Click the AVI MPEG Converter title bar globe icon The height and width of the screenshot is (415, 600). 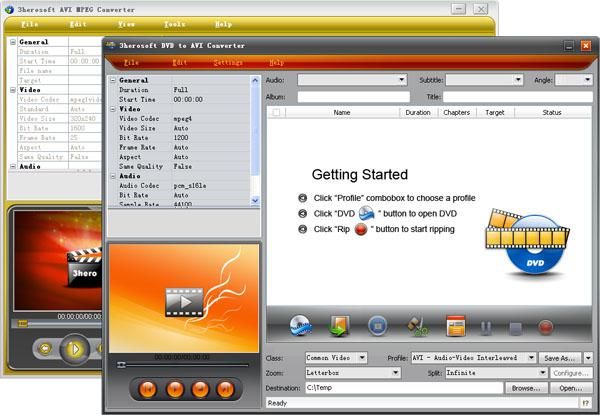9,9
